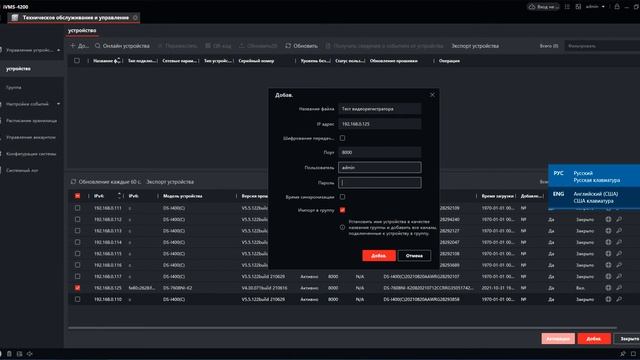
Task: Click the 'Пароль' password input field
Action: (x=380, y=182)
